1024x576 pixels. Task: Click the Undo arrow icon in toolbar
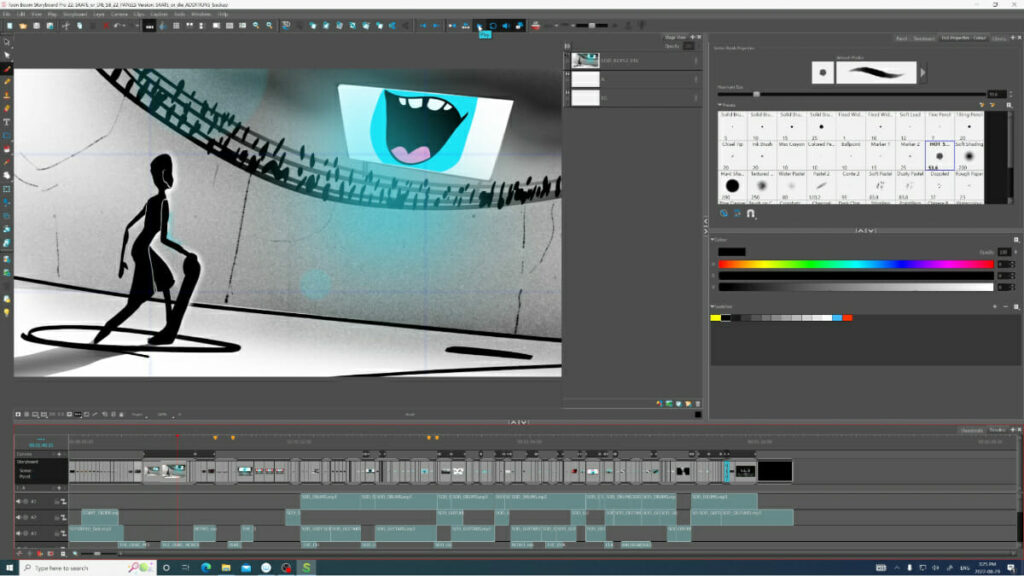118,25
